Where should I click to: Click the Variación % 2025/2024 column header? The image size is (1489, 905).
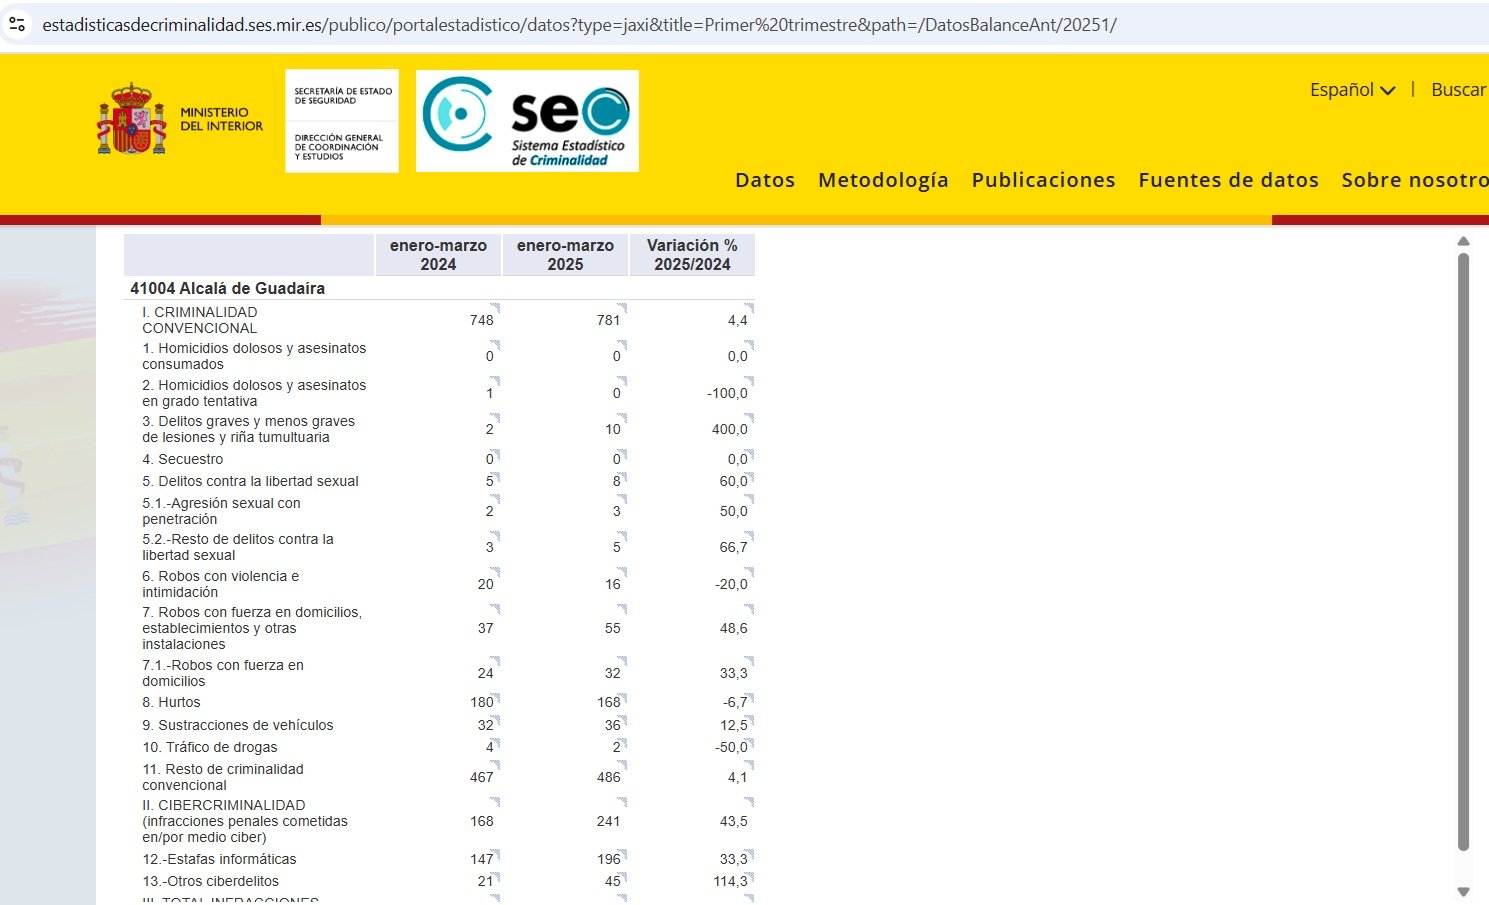point(692,255)
